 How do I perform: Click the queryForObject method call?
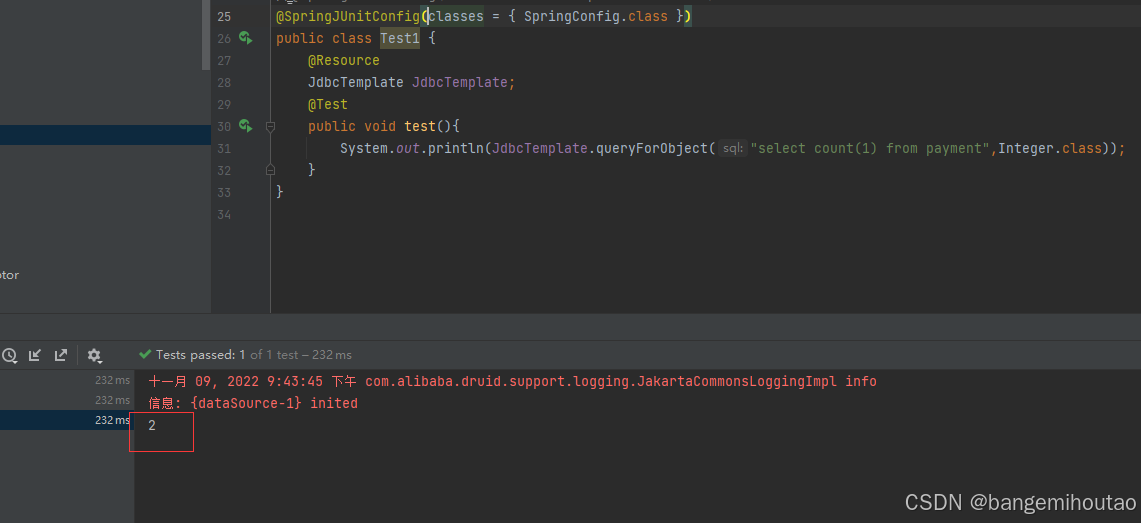point(652,148)
